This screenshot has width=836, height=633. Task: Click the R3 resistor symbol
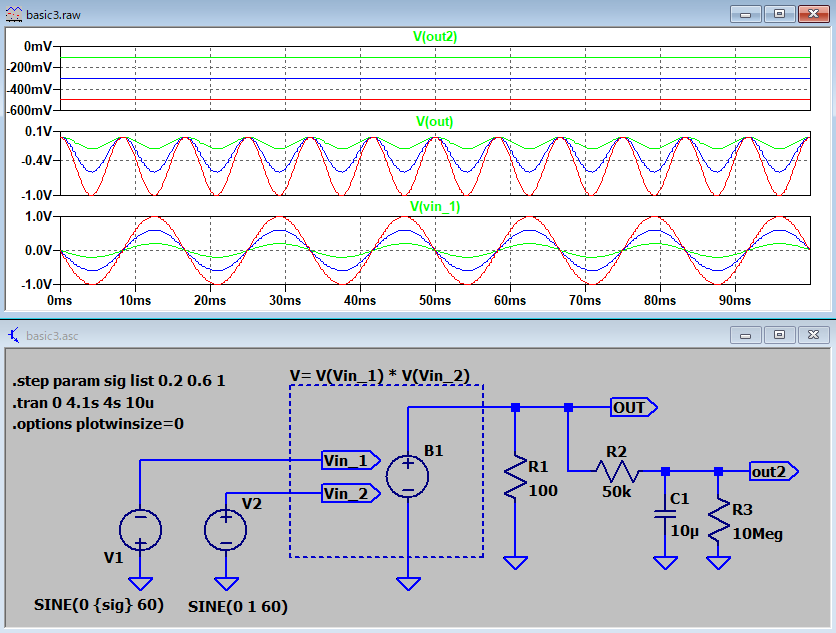(718, 519)
